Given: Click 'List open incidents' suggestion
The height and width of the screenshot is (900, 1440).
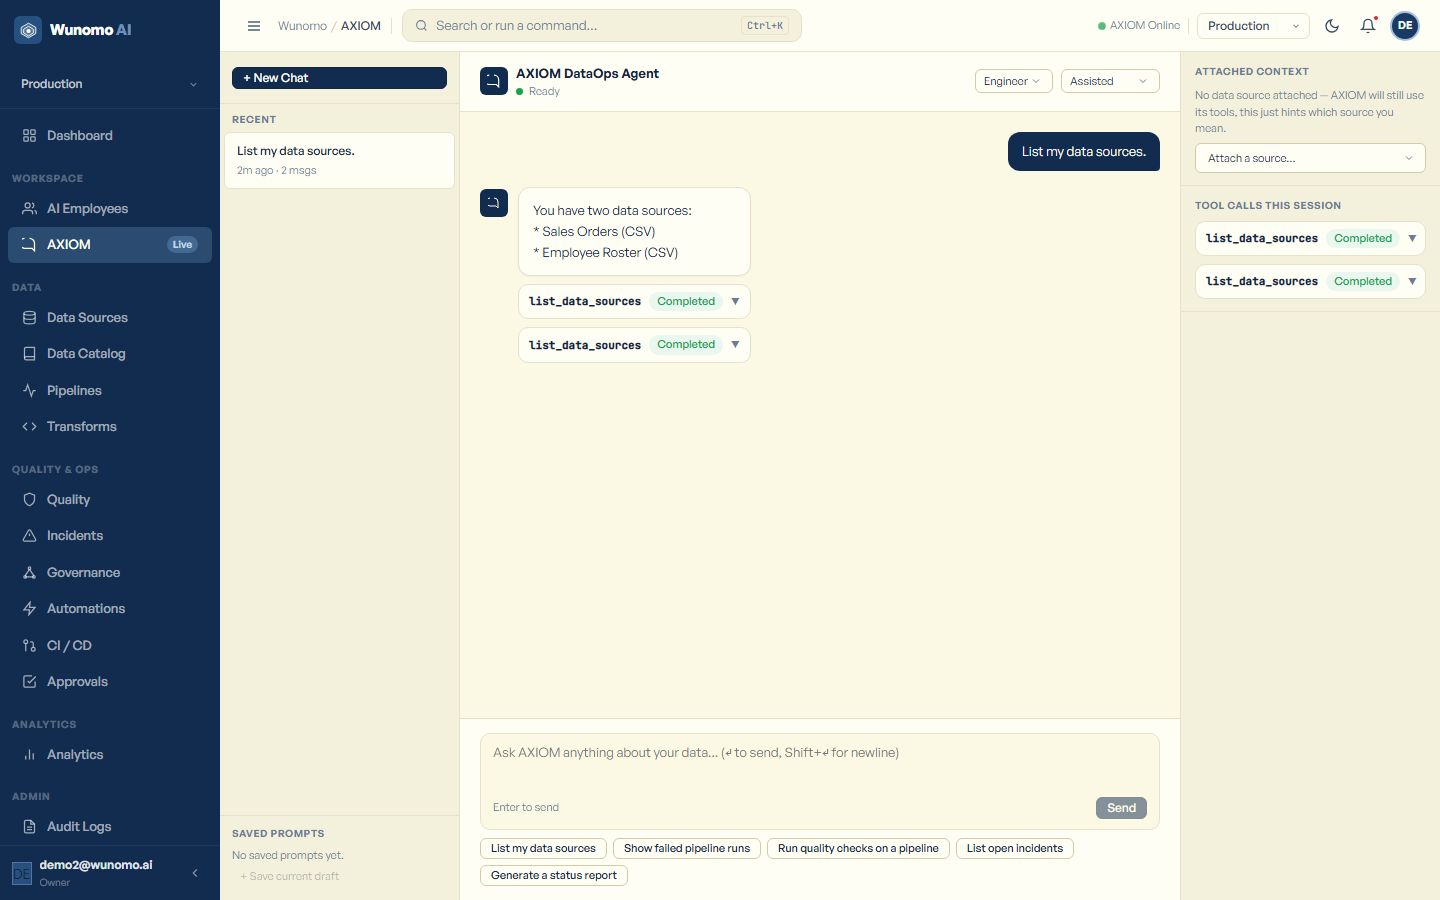Looking at the screenshot, I should coord(1015,849).
